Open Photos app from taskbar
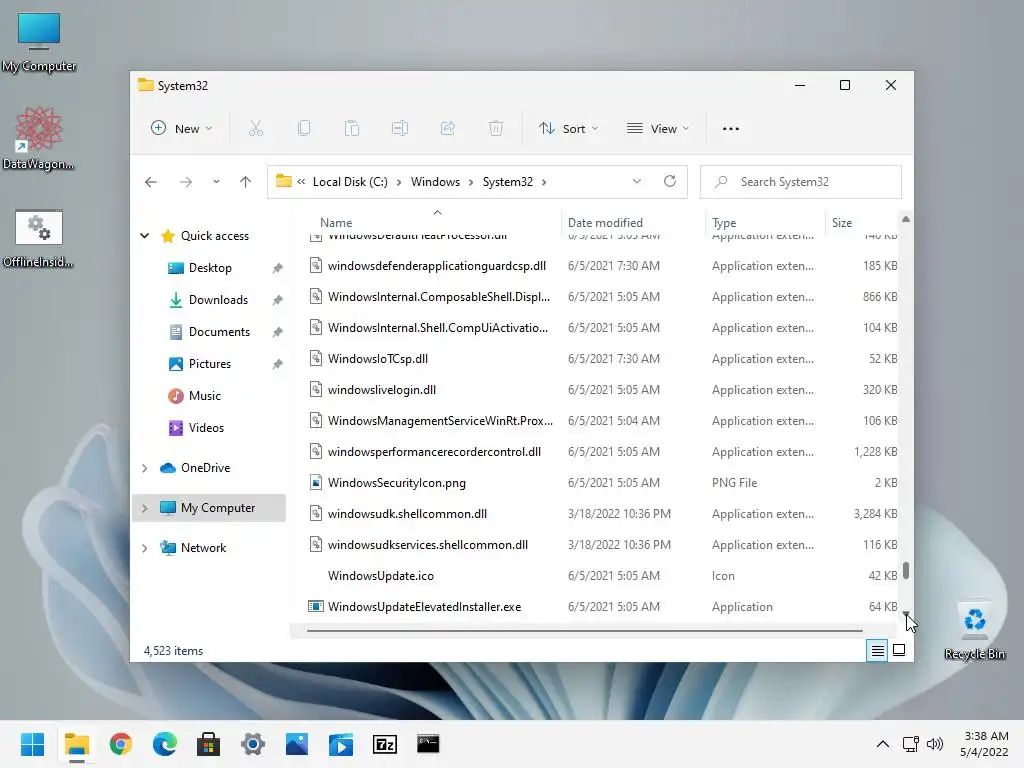 point(296,744)
